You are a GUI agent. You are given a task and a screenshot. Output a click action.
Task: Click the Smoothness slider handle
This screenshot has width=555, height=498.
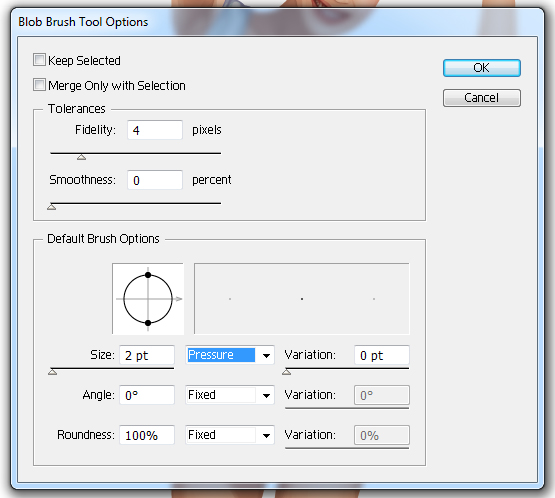(52, 207)
